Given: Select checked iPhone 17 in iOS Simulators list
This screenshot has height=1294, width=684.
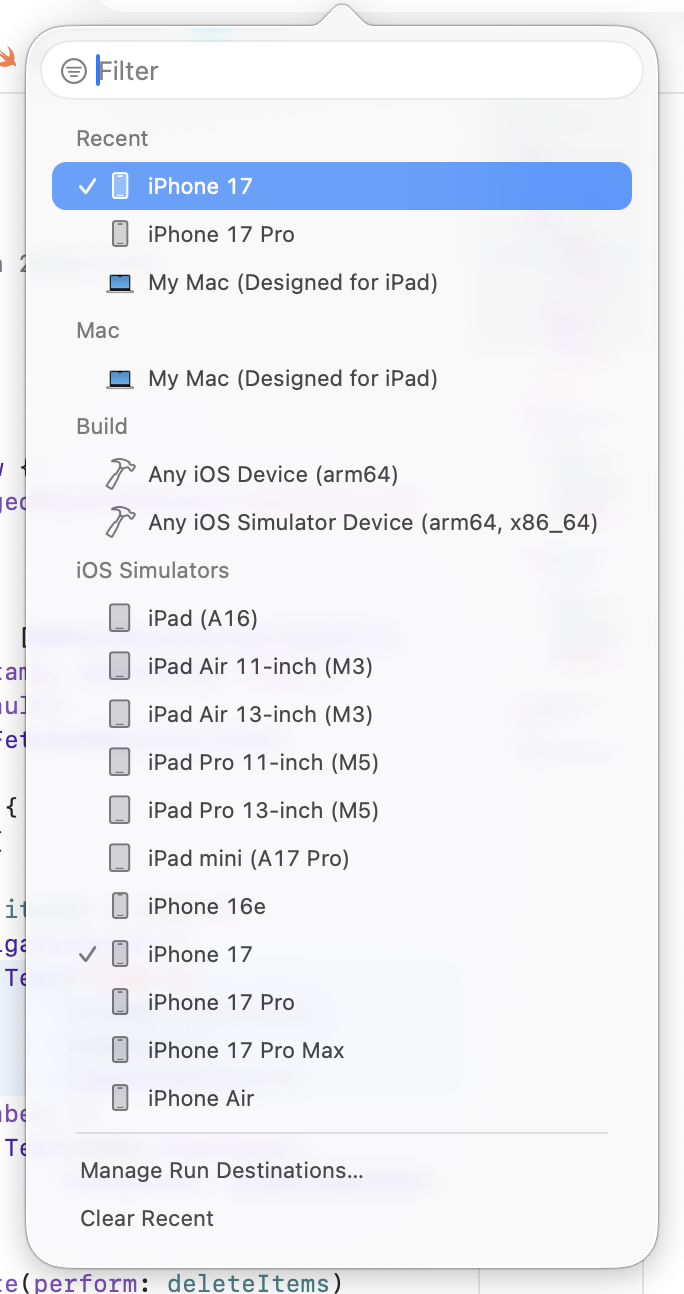Looking at the screenshot, I should coord(200,955).
